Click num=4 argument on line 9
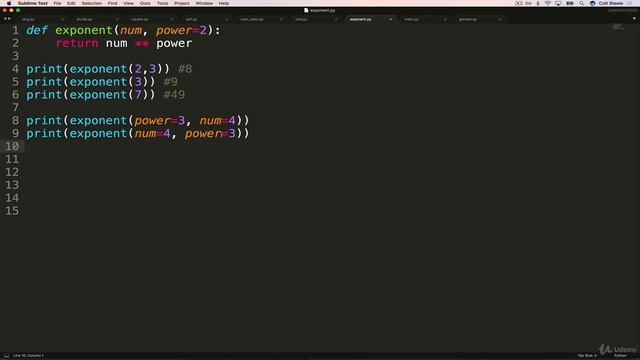The height and width of the screenshot is (360, 640). tap(152, 133)
